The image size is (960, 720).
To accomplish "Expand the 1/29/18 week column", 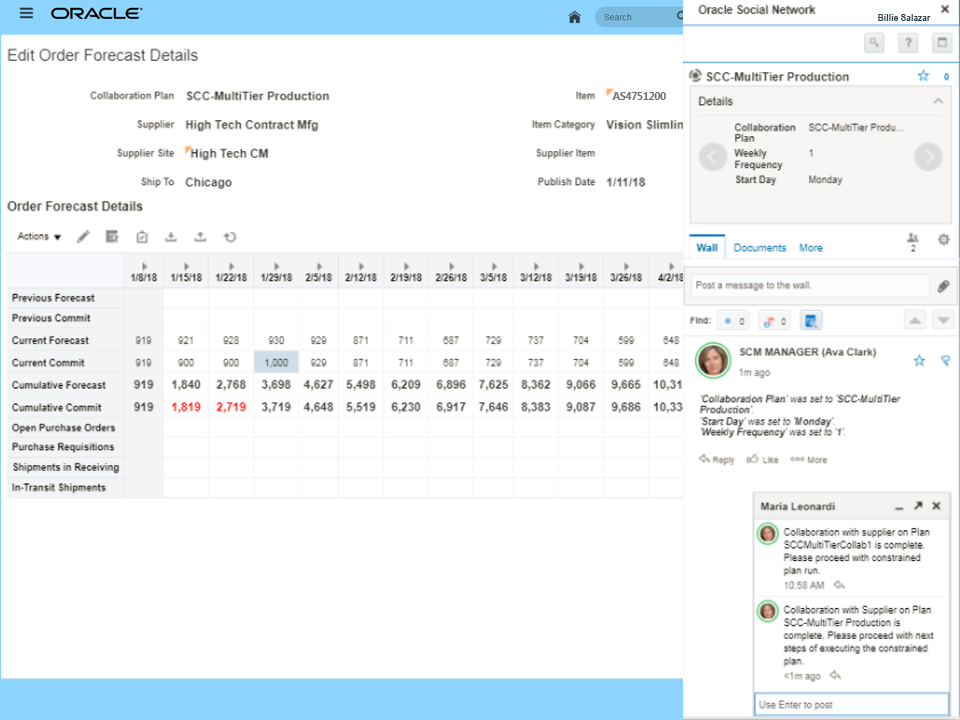I will (x=277, y=266).
